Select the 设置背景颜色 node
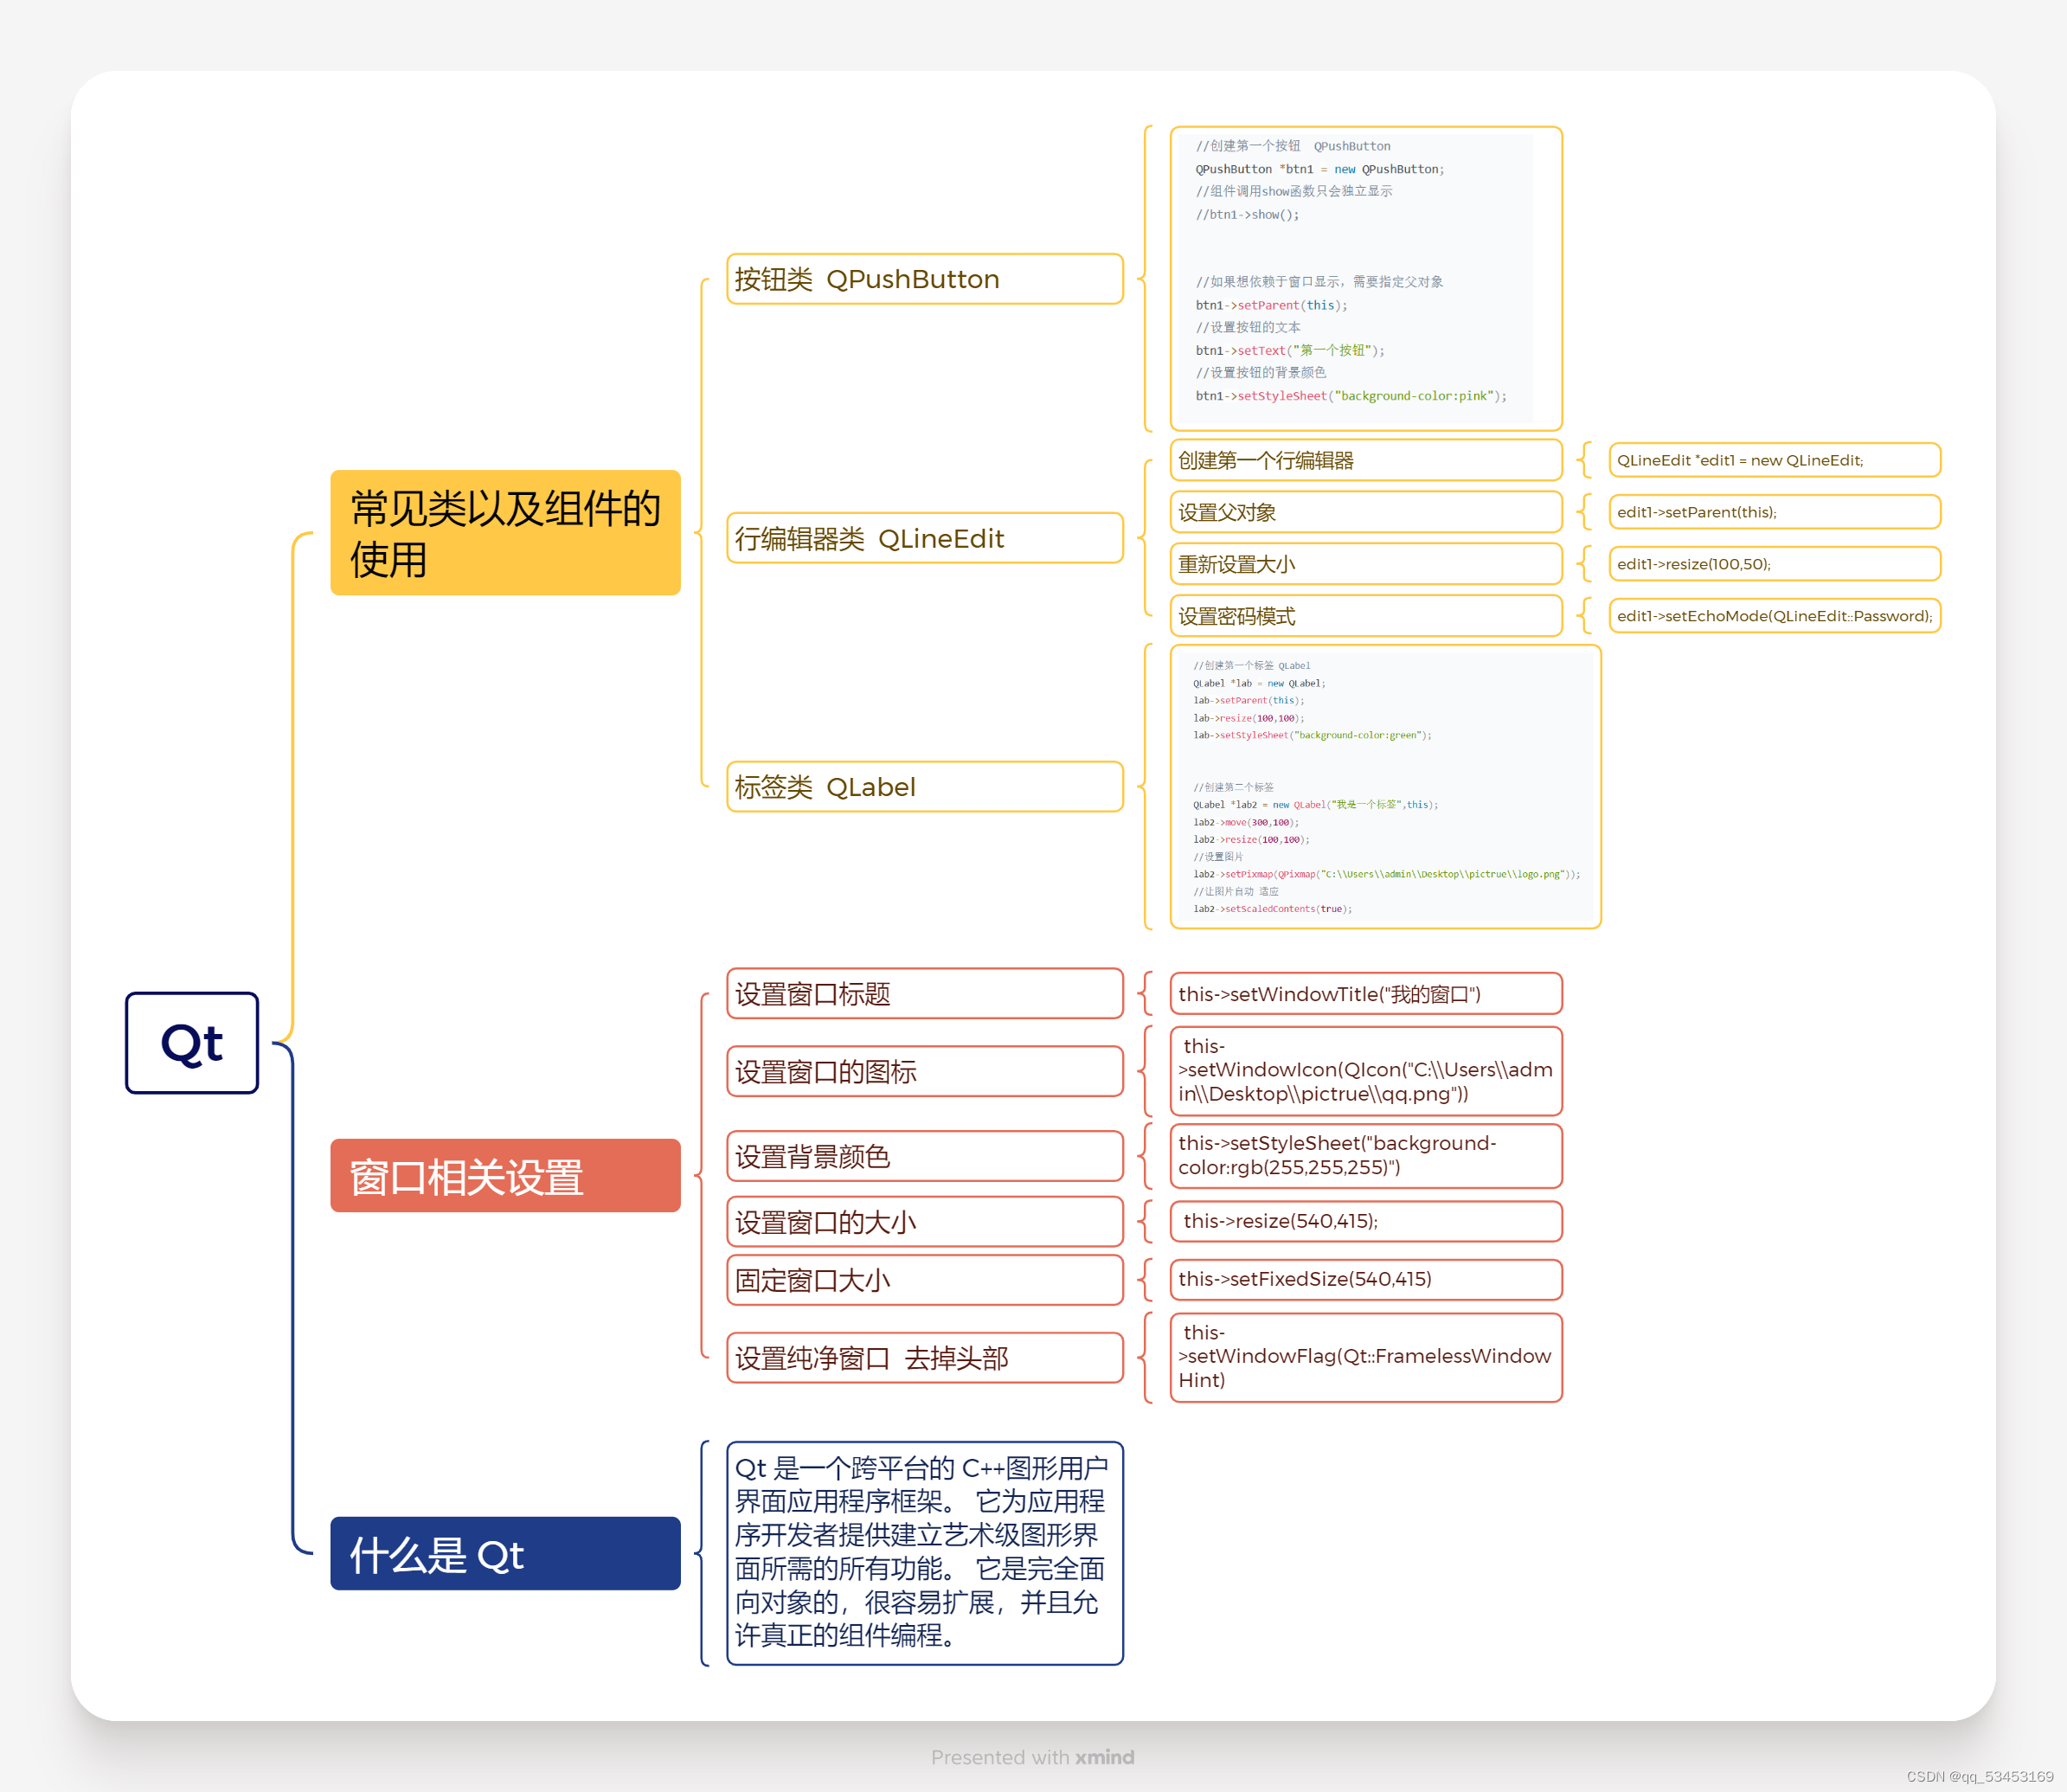 [924, 1156]
